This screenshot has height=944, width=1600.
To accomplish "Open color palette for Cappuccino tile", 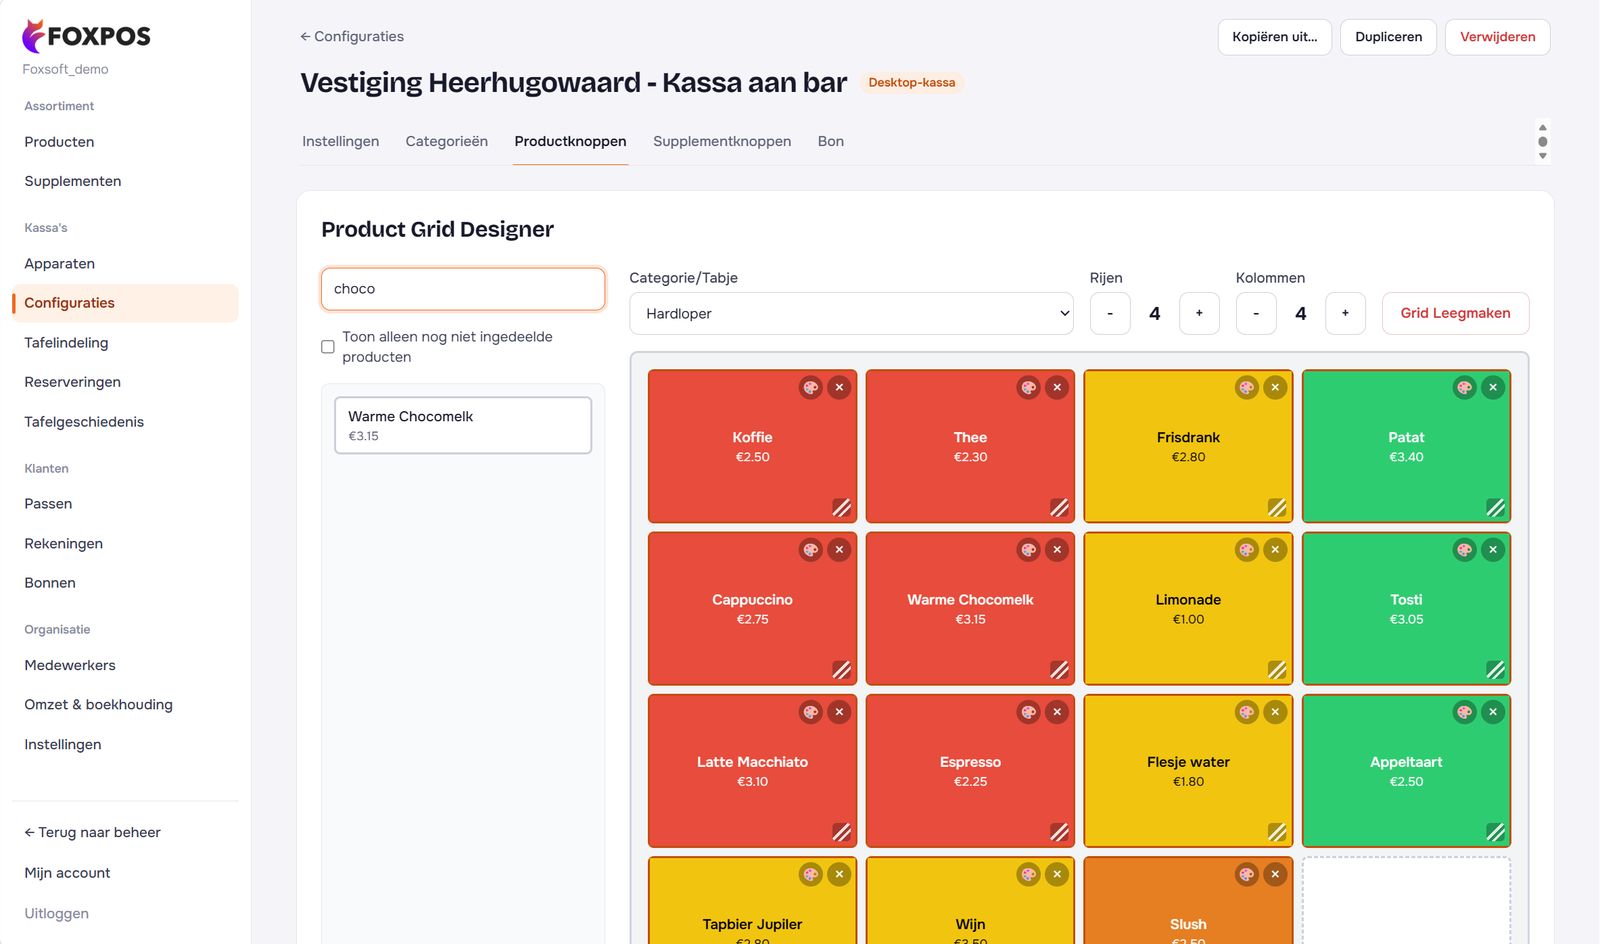I will click(x=811, y=549).
